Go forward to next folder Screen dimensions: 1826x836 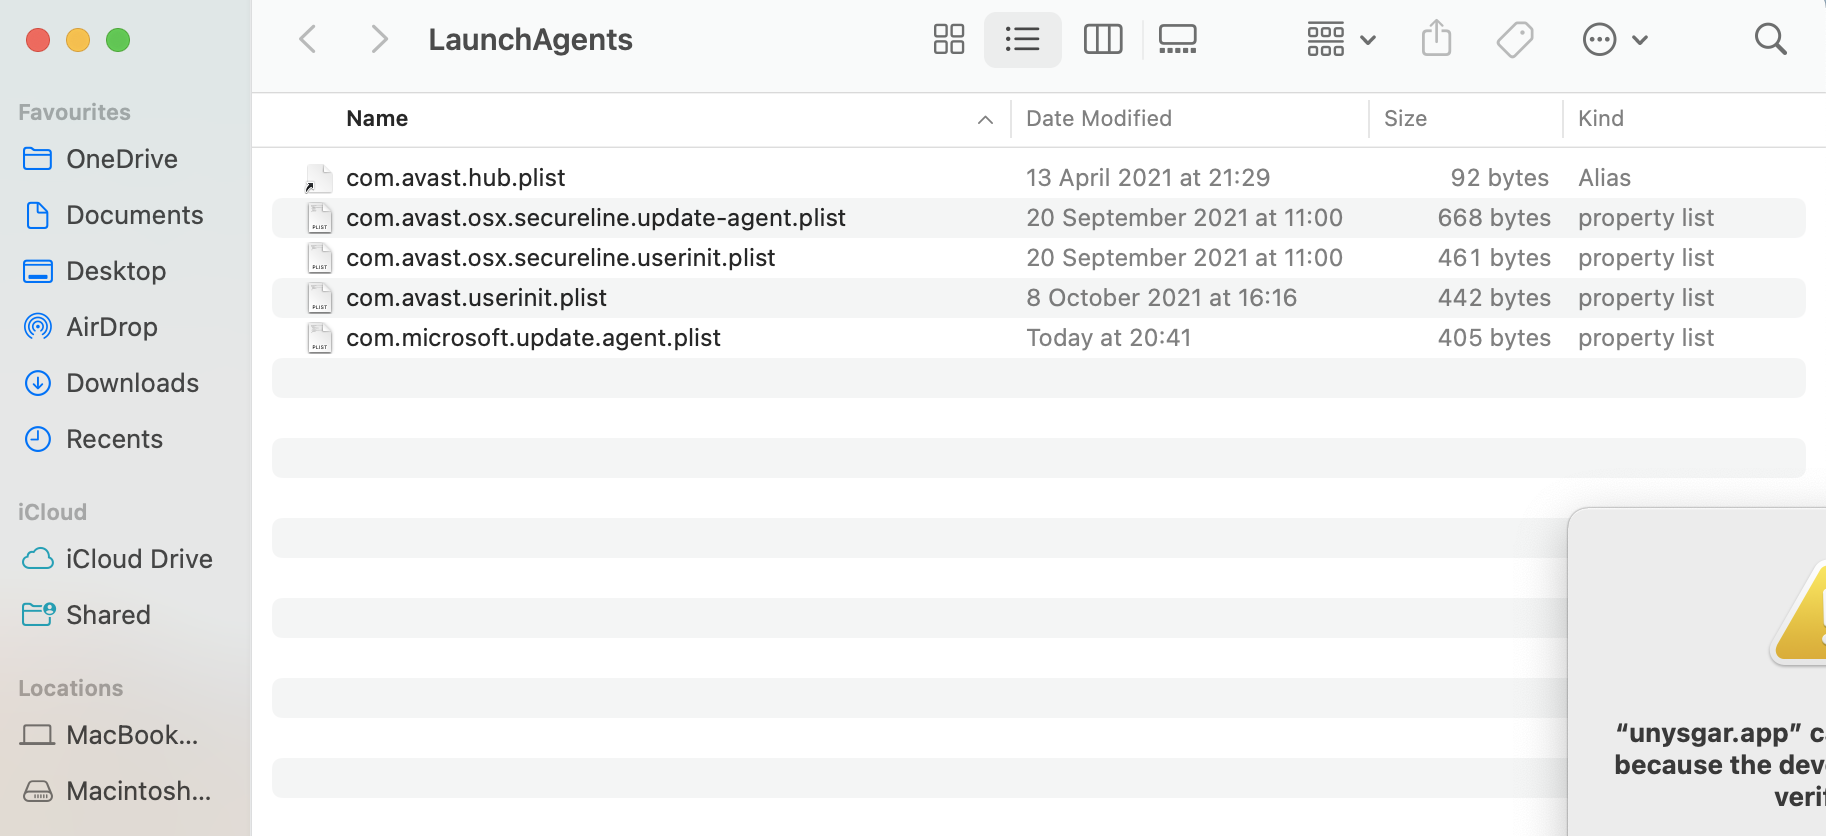click(378, 40)
